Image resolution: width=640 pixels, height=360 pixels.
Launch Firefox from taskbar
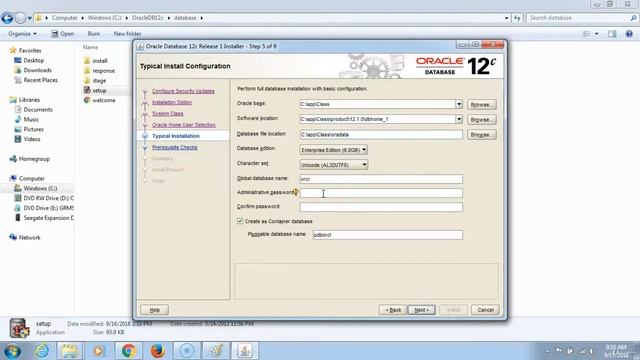tap(158, 351)
